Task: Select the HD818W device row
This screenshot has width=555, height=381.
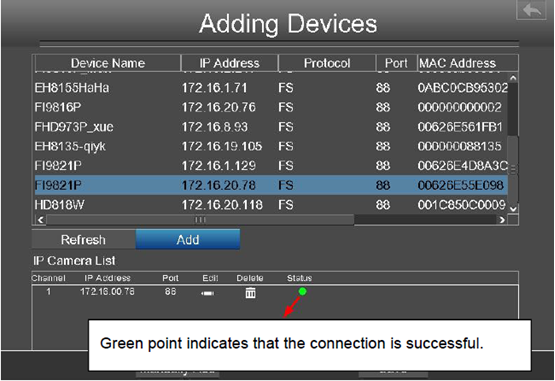Action: point(271,205)
